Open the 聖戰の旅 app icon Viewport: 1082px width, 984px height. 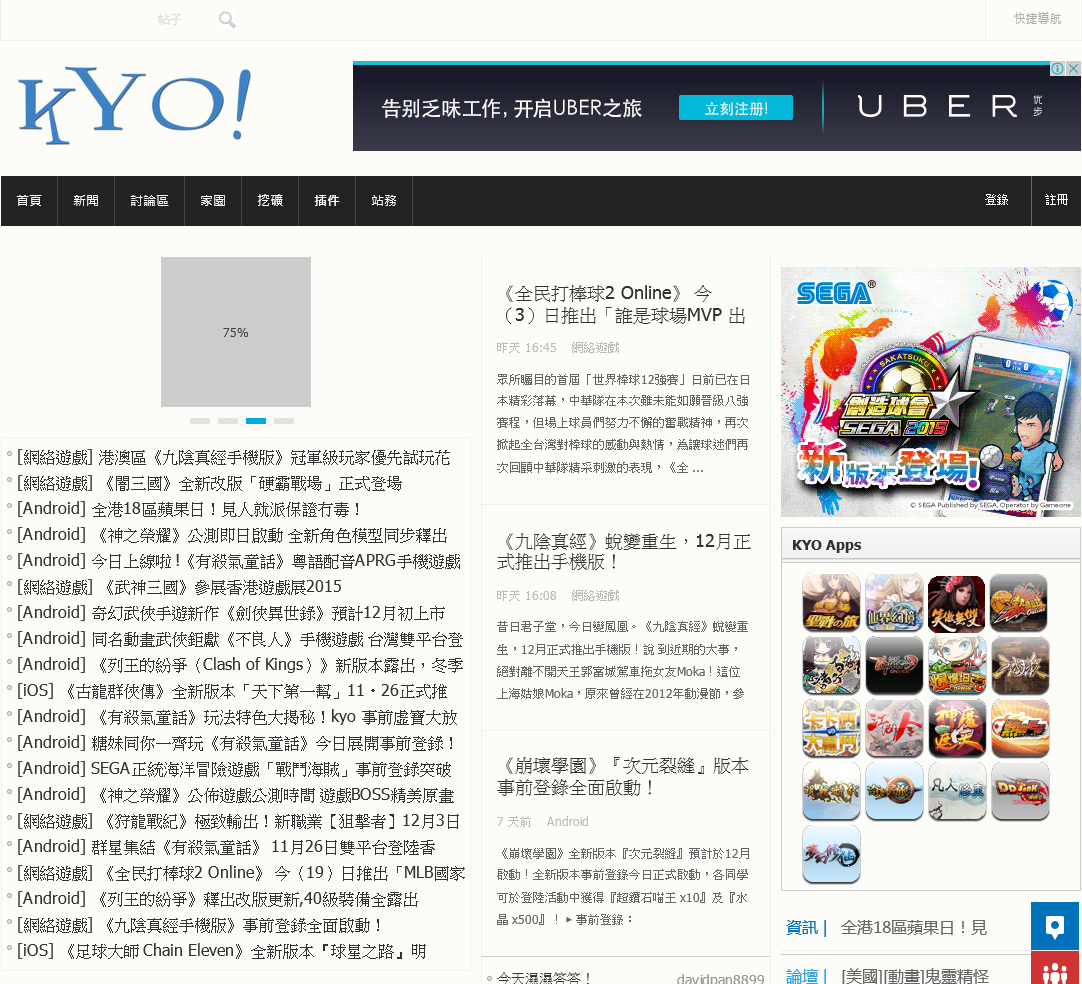[x=831, y=602]
